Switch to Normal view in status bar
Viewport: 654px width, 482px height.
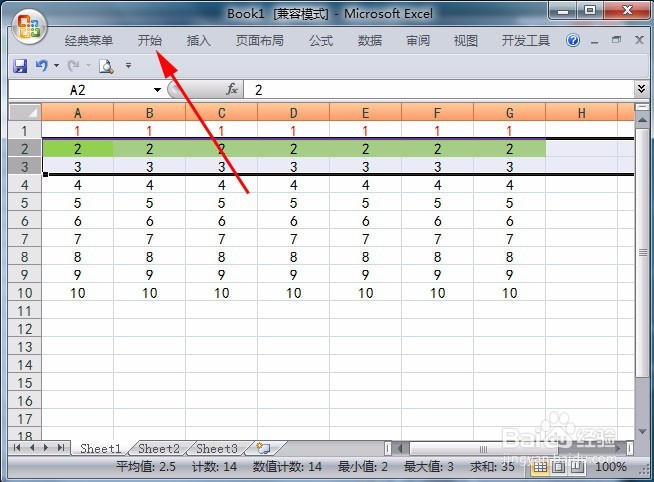click(540, 467)
